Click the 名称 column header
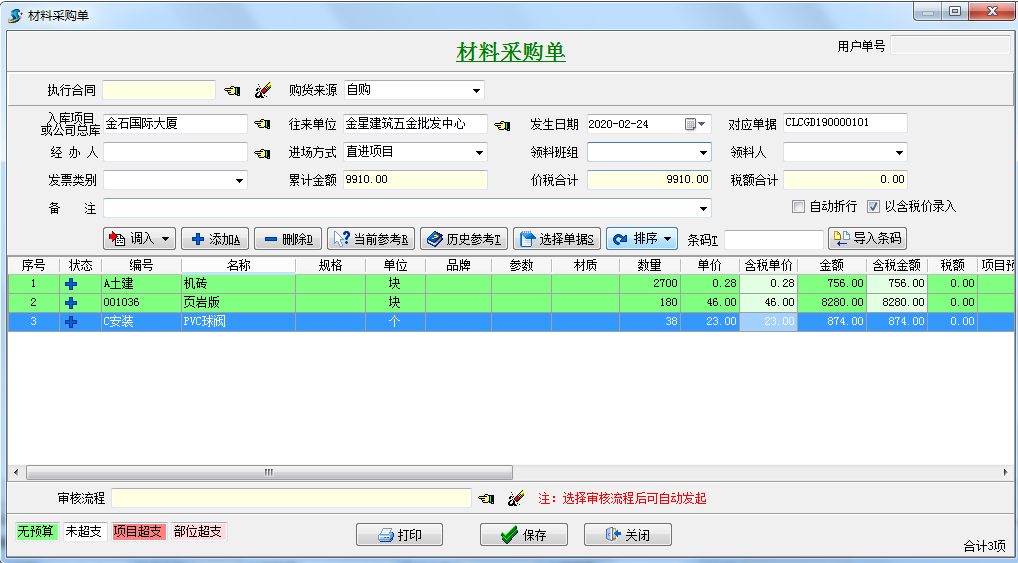This screenshot has width=1018, height=563. click(x=238, y=265)
